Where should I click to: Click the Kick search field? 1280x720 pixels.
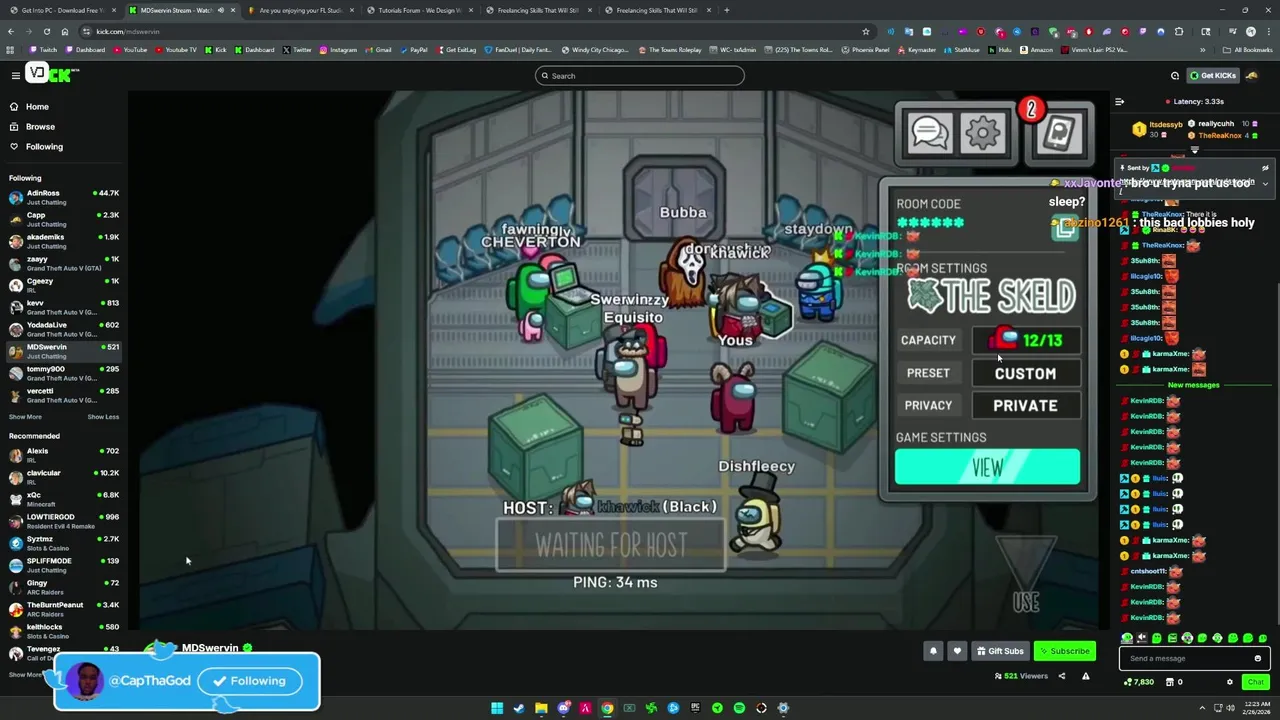coord(640,76)
